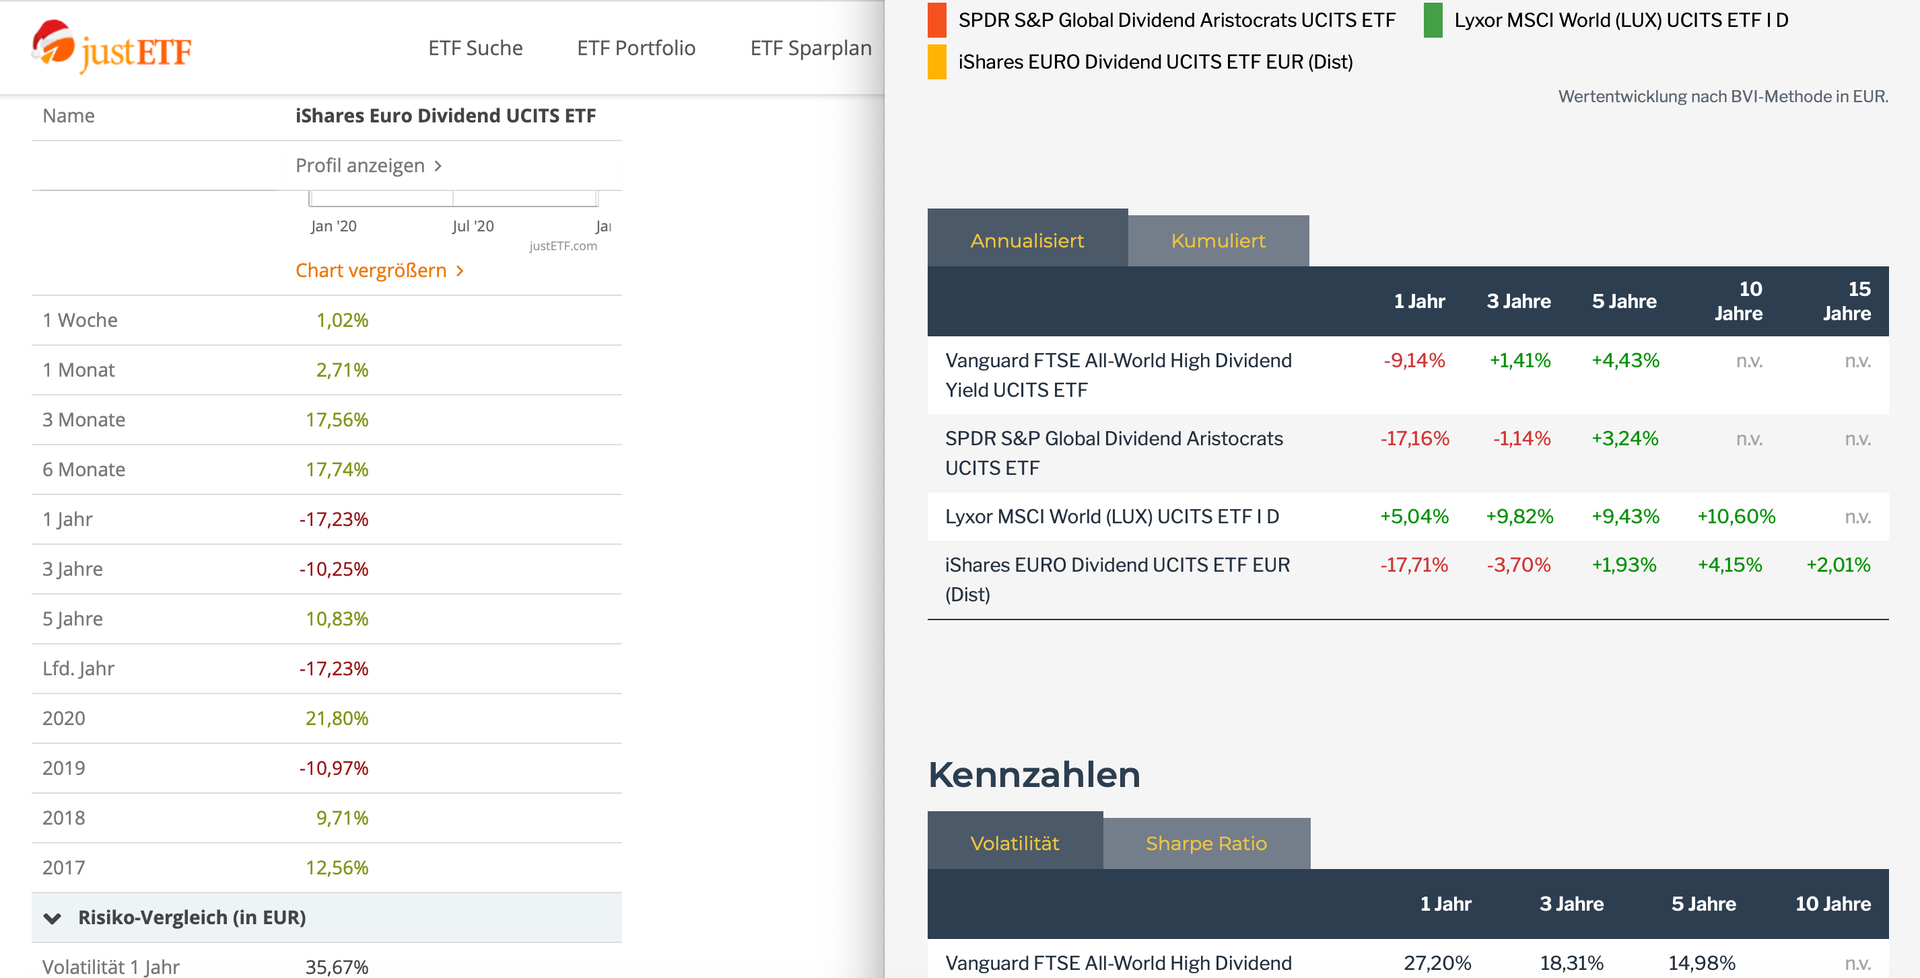This screenshot has height=978, width=1920.
Task: Select the Volatilität tab under Kennzahlen
Action: click(x=1014, y=843)
